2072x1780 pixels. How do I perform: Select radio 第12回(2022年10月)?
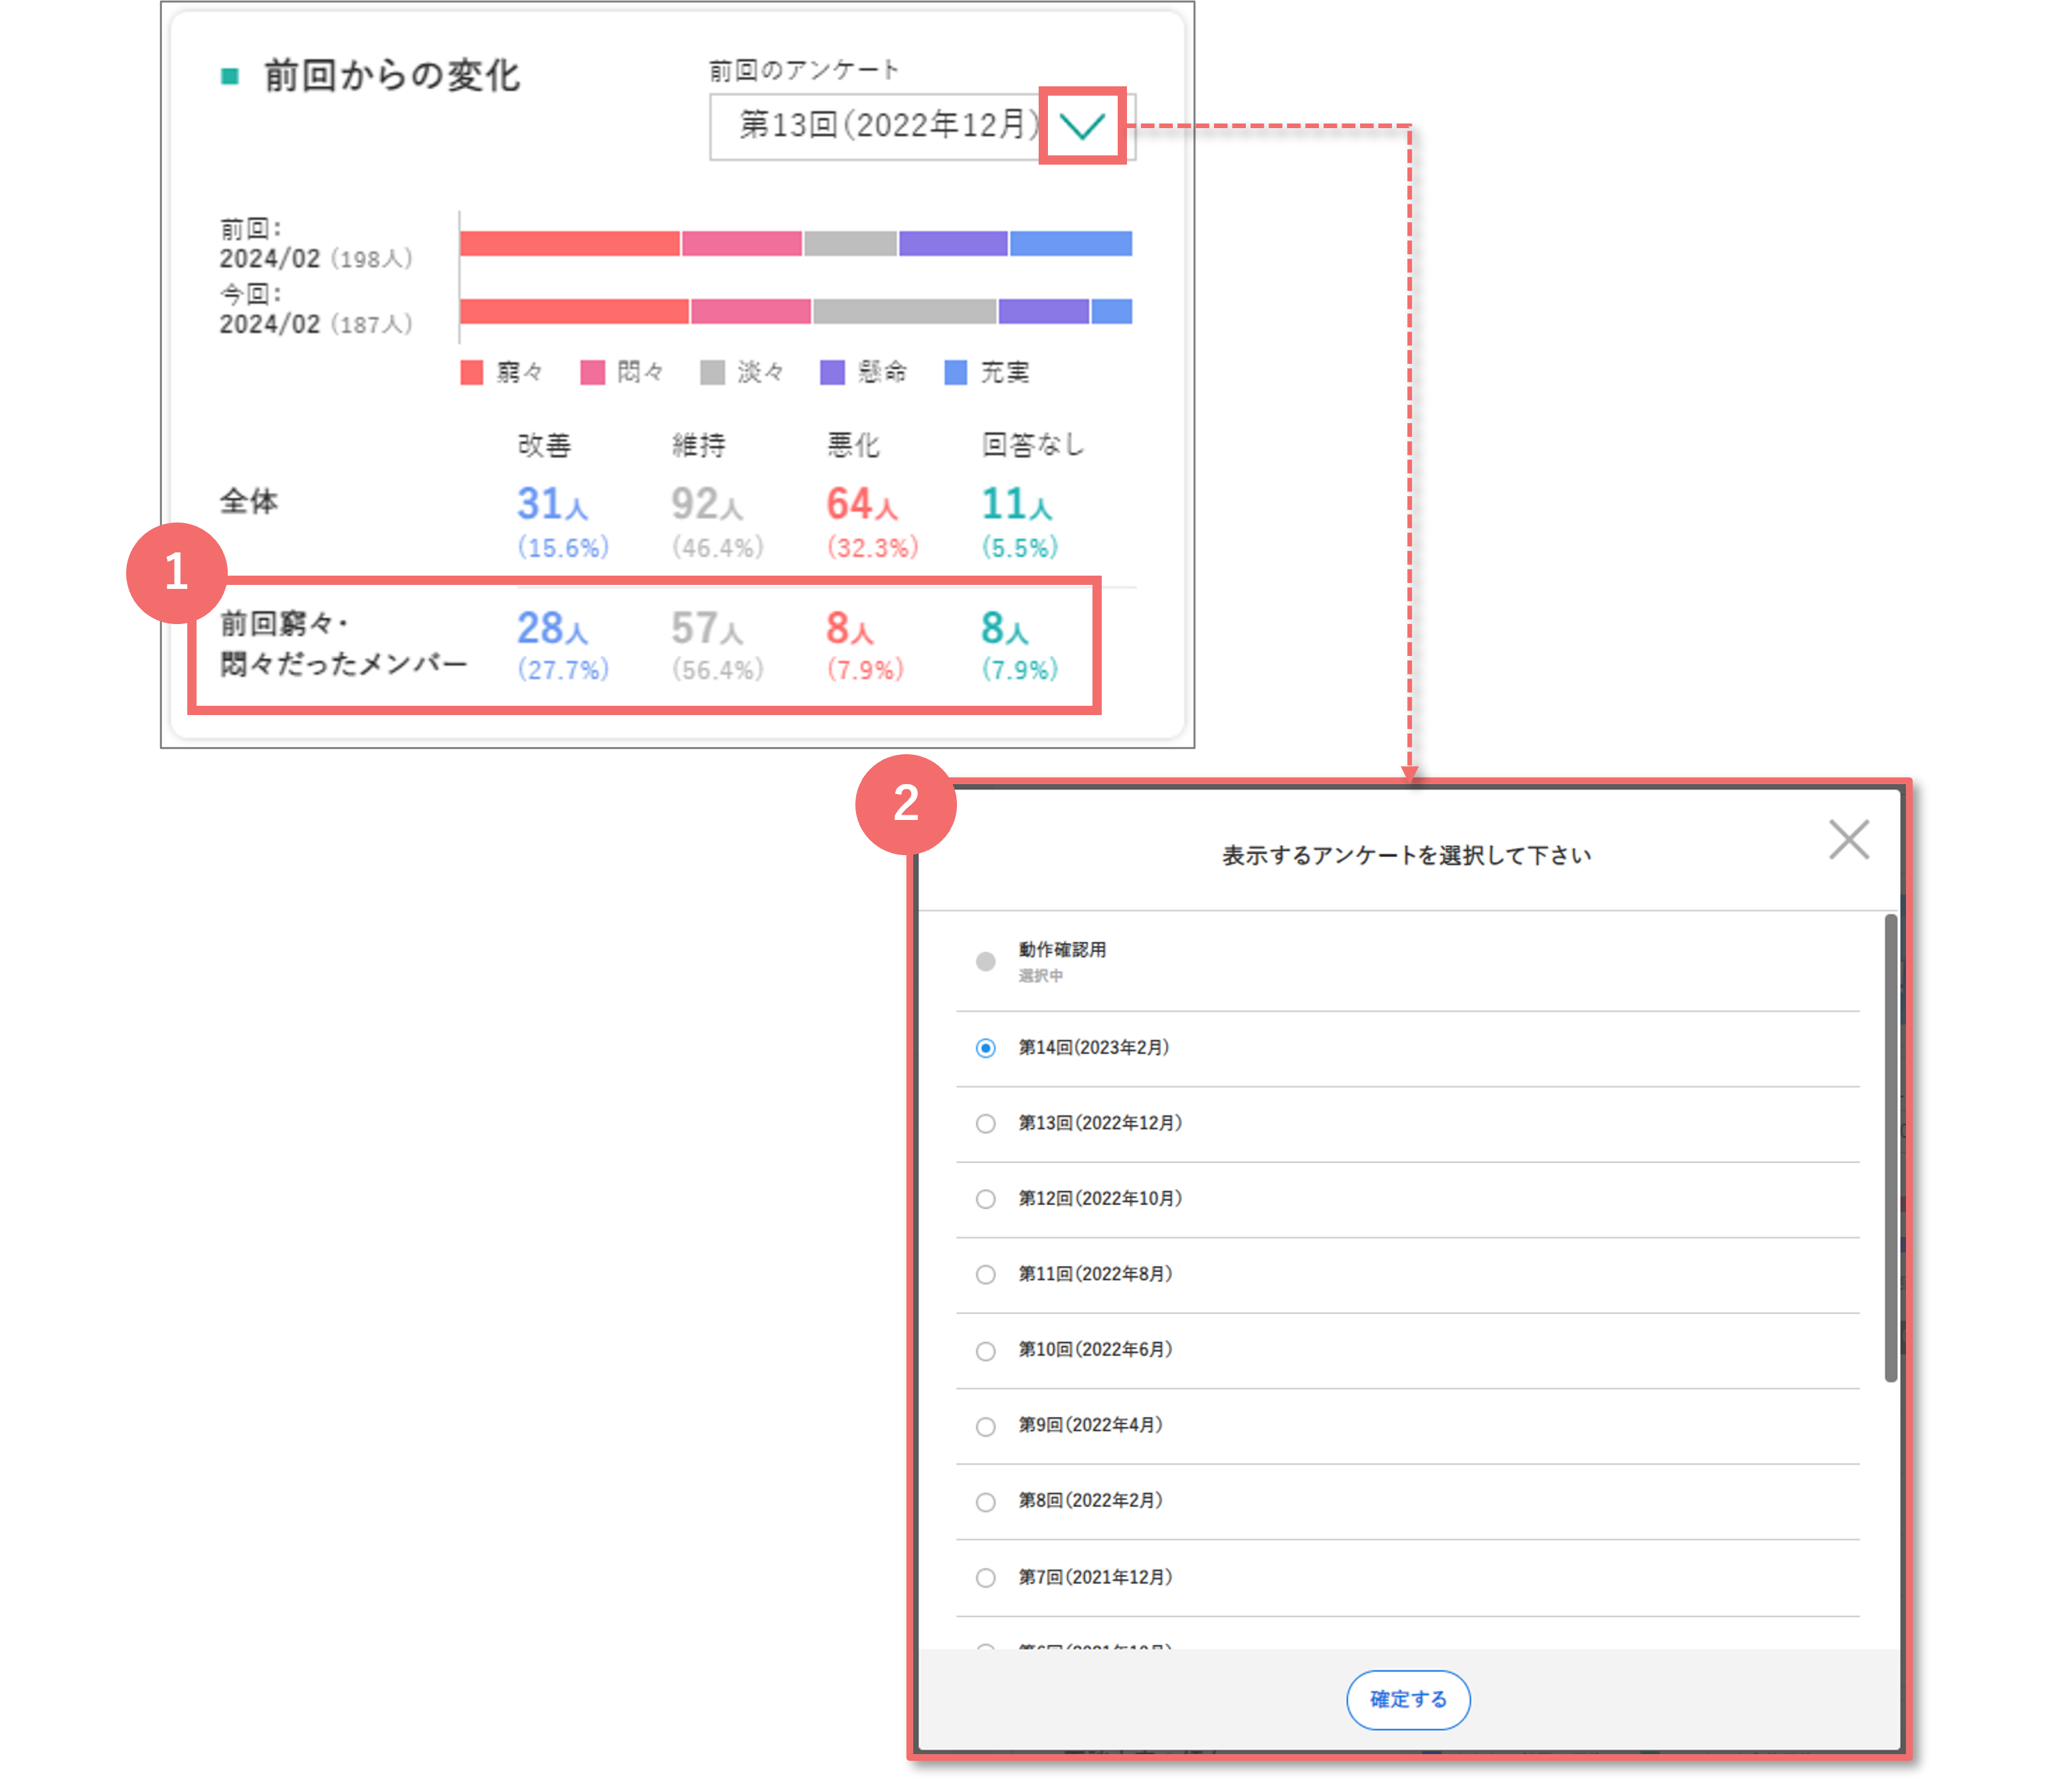point(985,1198)
